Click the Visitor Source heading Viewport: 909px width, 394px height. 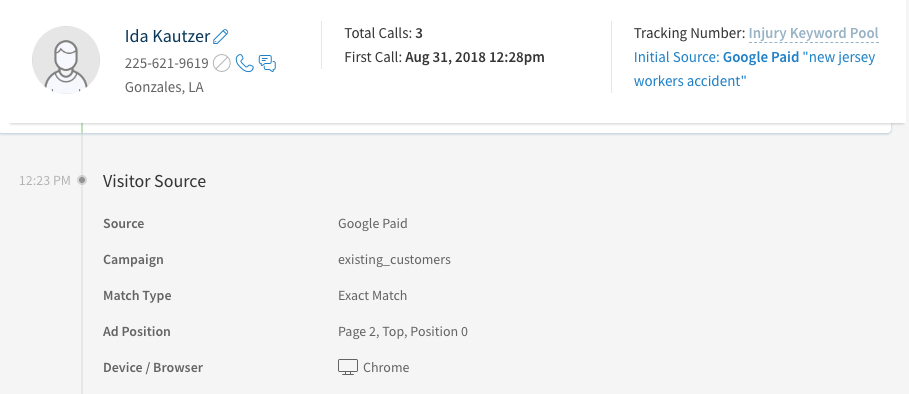[x=154, y=181]
